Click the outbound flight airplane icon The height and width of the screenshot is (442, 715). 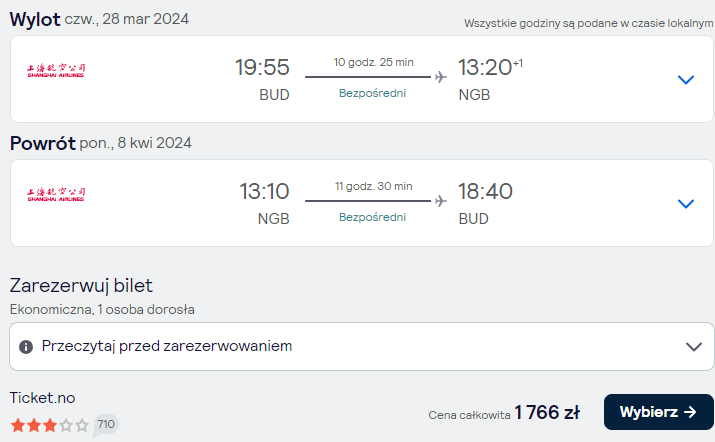coord(440,77)
